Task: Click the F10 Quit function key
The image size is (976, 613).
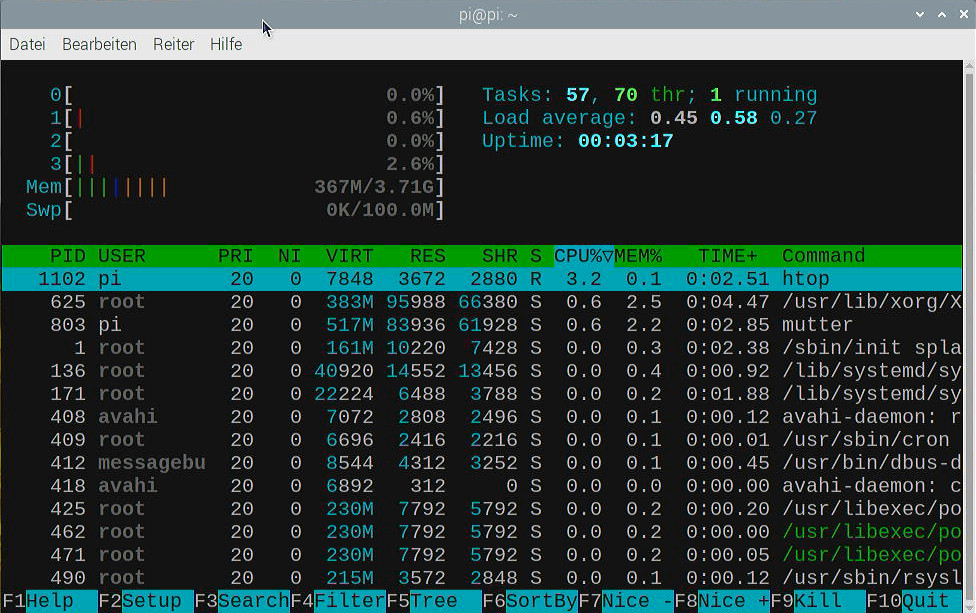Action: pyautogui.click(x=914, y=601)
